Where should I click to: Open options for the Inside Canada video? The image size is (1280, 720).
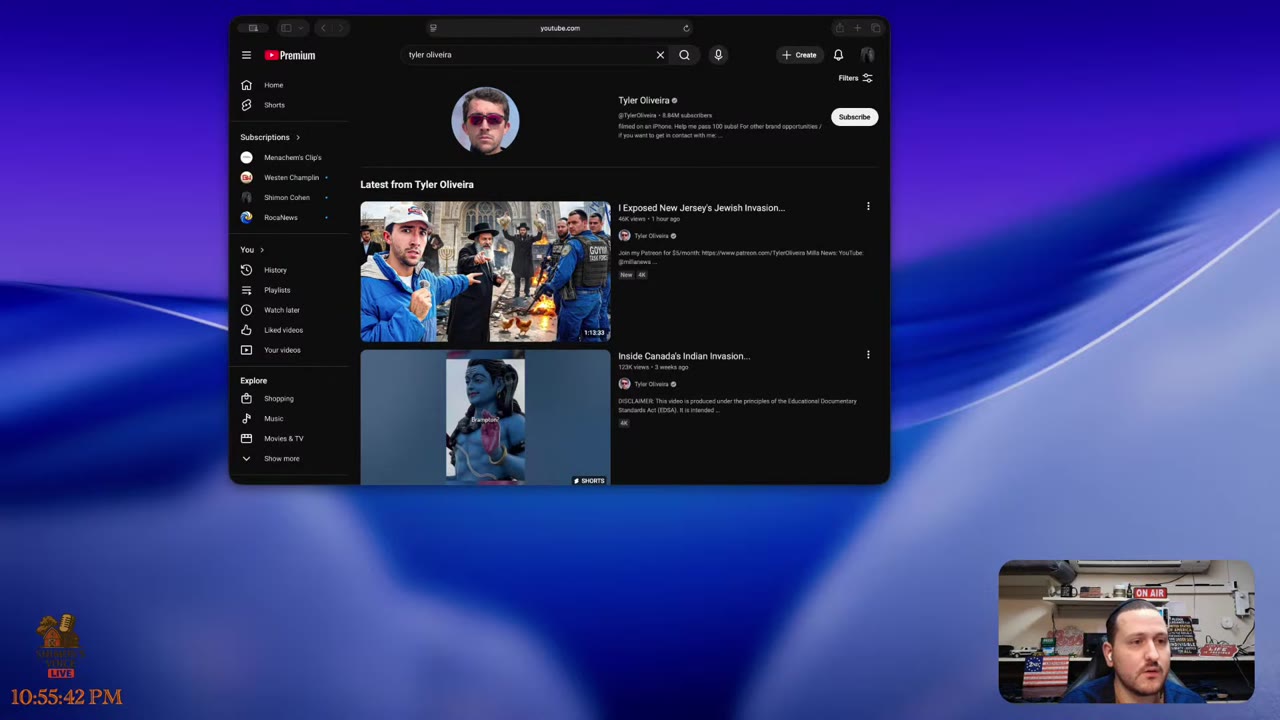[868, 355]
